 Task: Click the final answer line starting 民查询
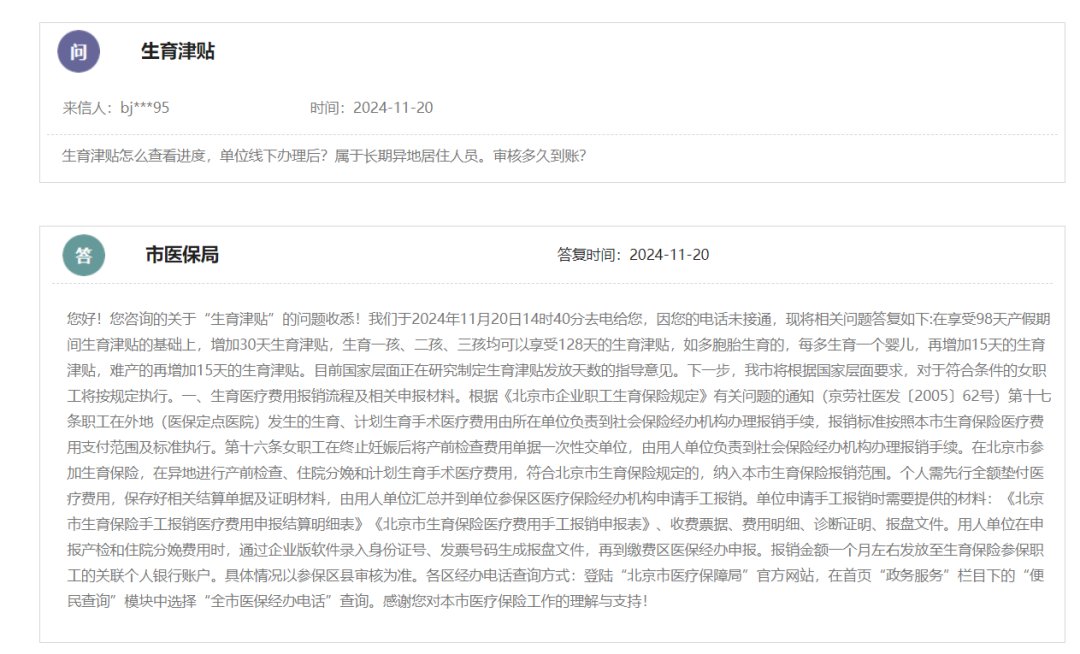pos(357,602)
